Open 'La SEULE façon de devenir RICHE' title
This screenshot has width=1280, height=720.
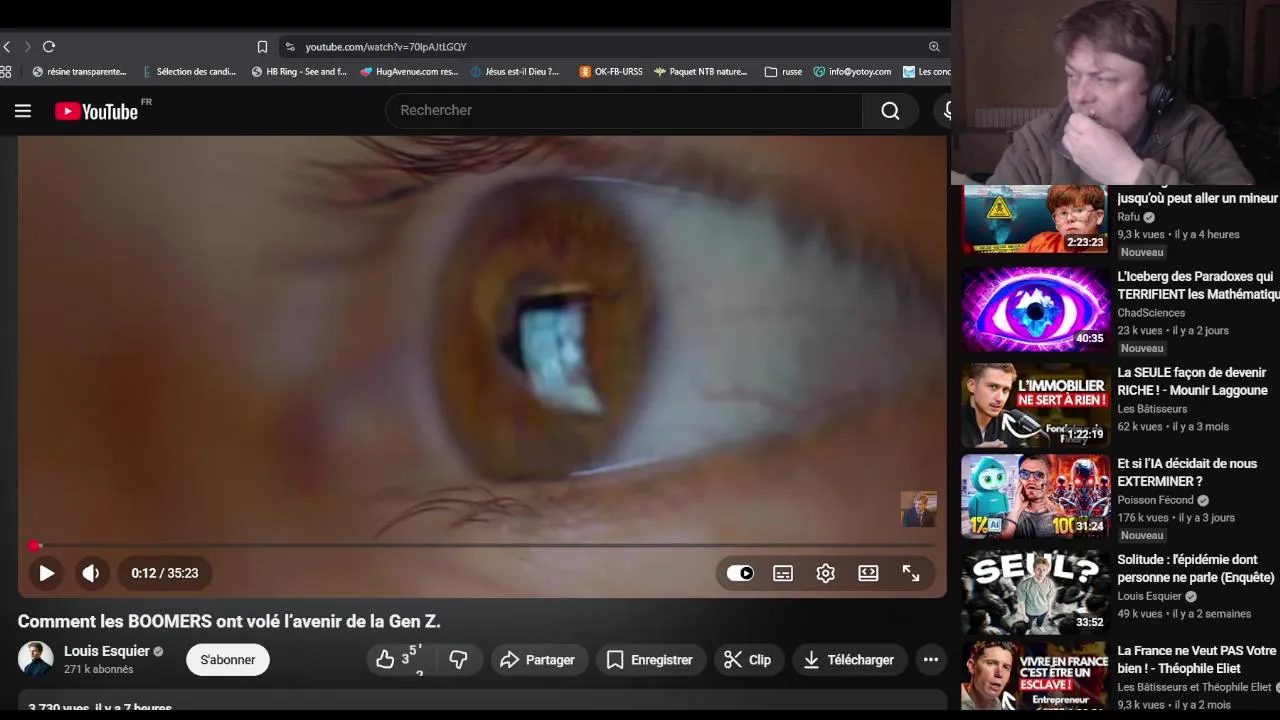[x=1192, y=382]
